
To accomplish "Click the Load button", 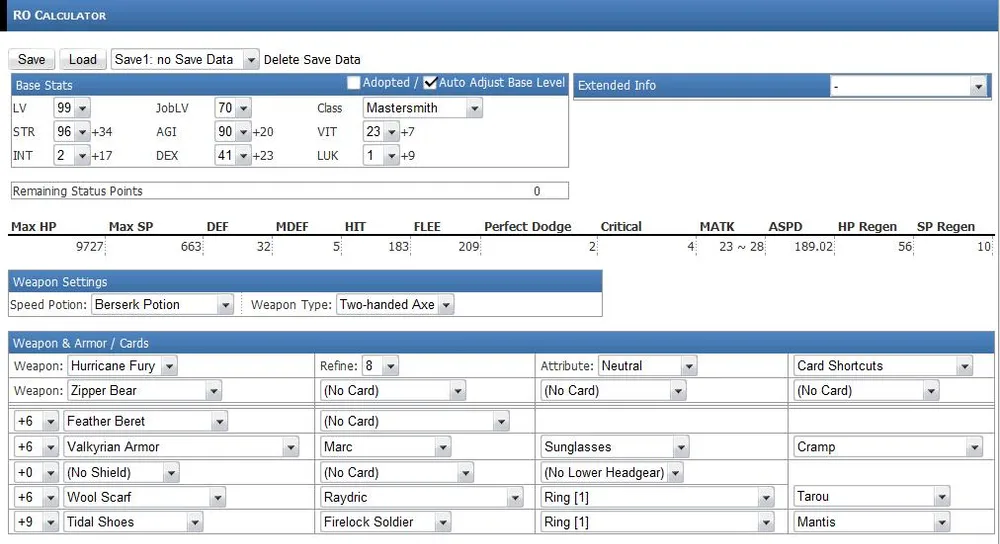I will coord(82,59).
